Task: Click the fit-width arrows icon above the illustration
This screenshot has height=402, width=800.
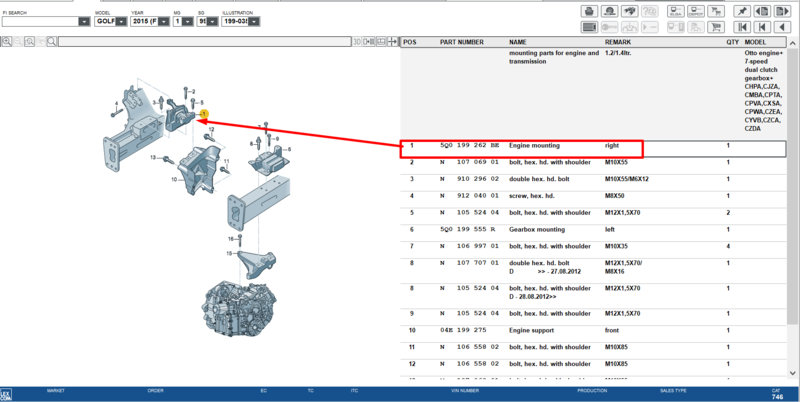Action: tap(392, 41)
